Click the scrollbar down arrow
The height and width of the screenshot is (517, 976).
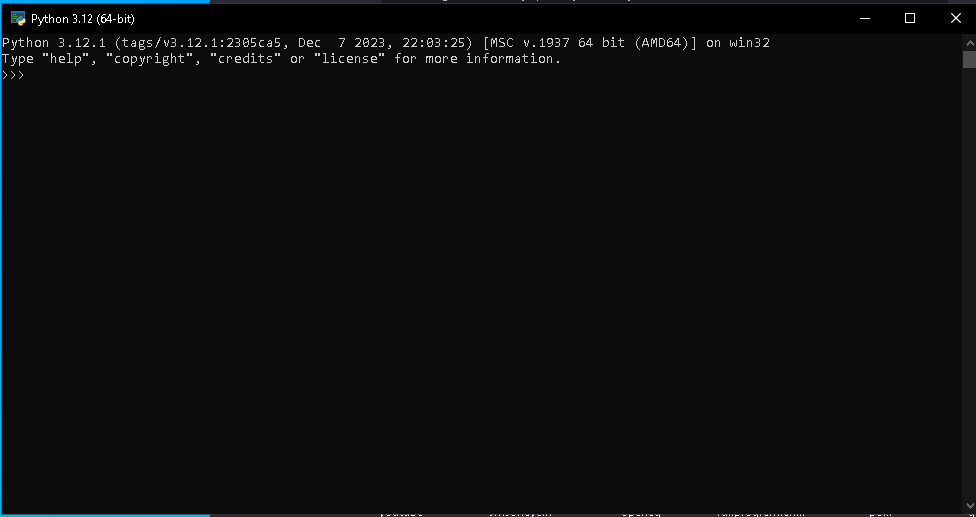point(969,506)
